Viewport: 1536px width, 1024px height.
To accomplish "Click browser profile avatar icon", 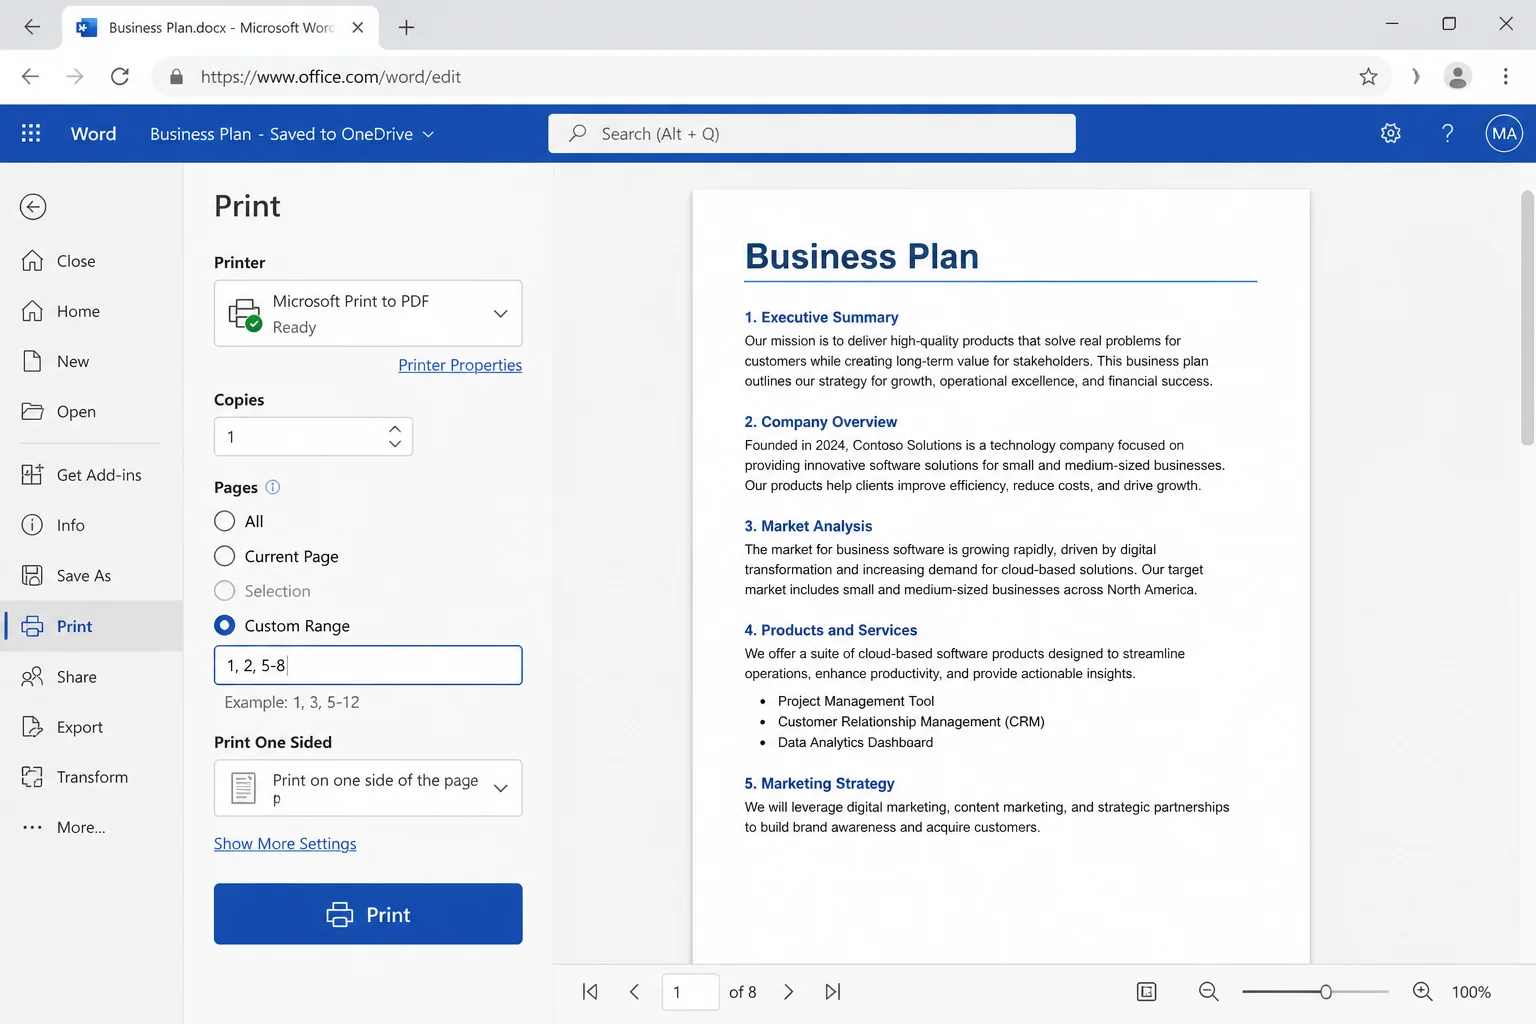I will point(1457,76).
